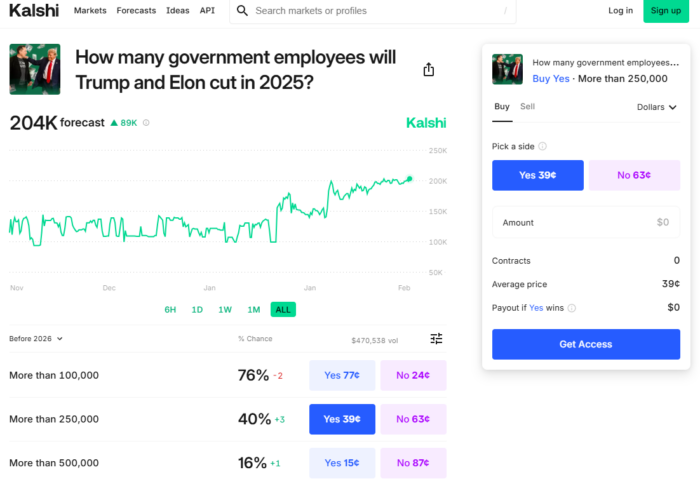700x479 pixels.
Task: Open the Dollars dropdown
Action: pos(657,107)
